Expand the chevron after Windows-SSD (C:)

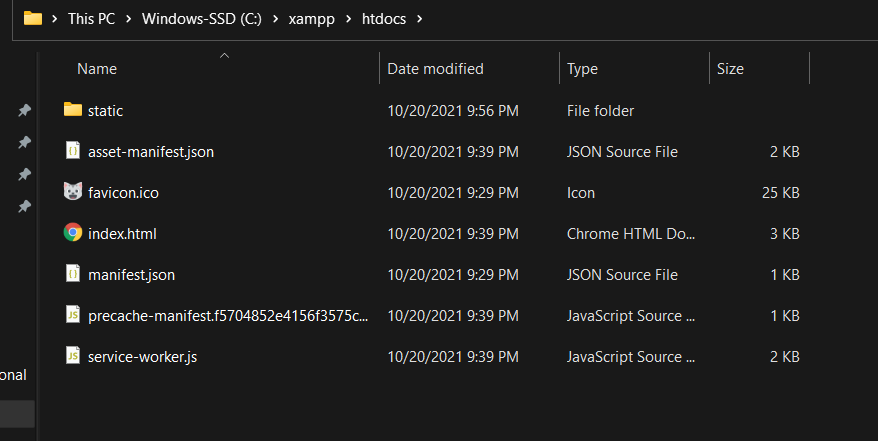pos(275,19)
